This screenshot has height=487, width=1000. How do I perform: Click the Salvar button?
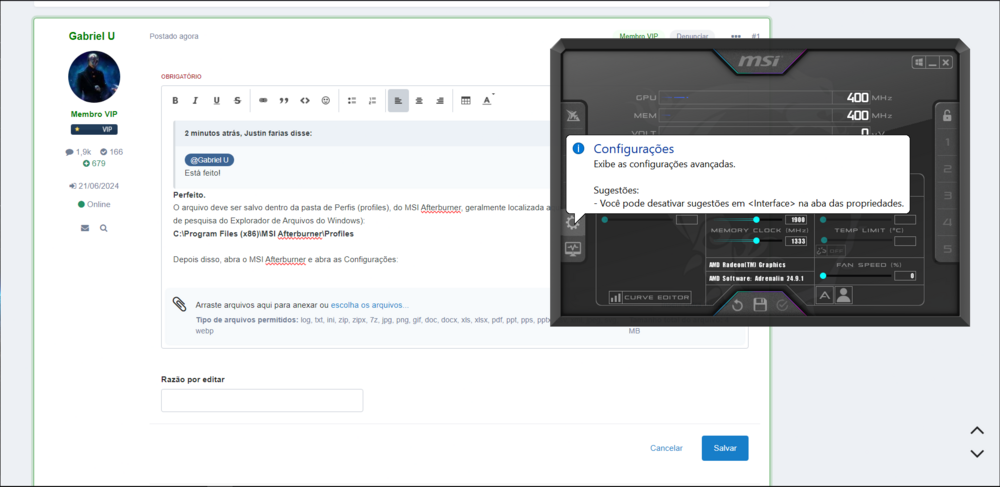[x=724, y=448]
